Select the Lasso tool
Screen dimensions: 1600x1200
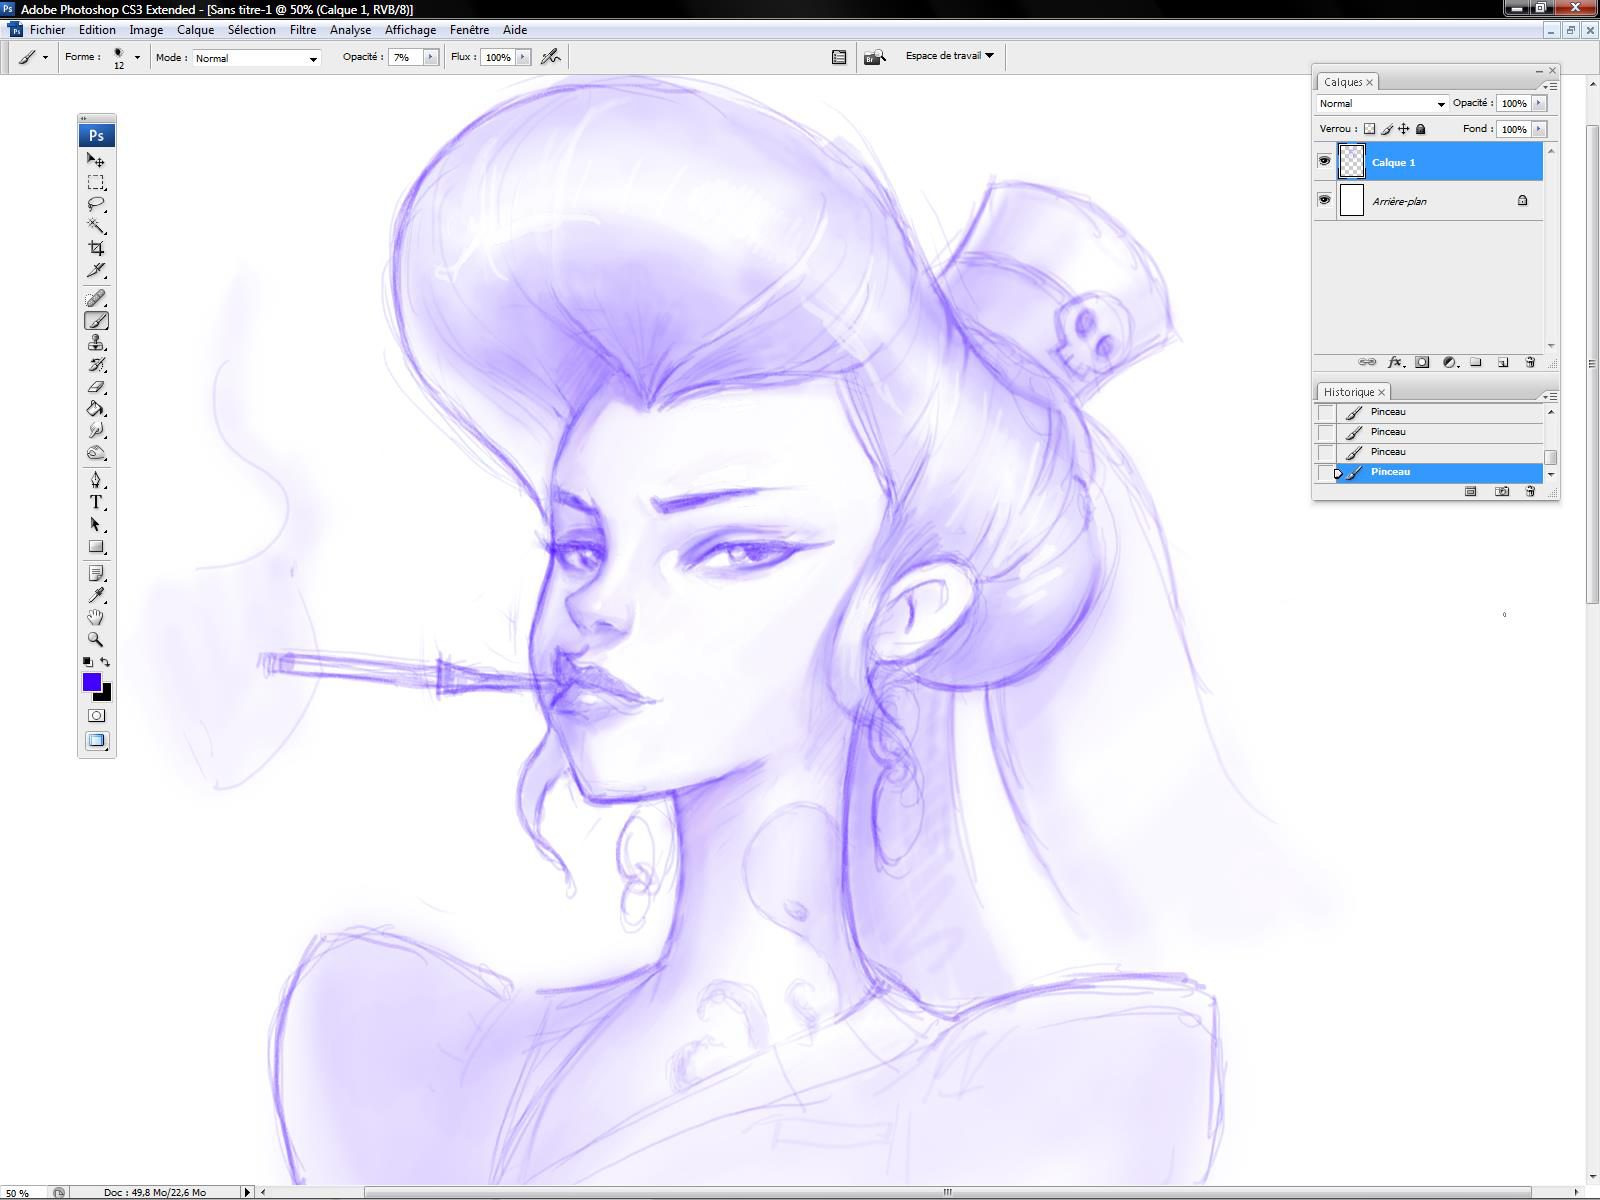pos(96,204)
